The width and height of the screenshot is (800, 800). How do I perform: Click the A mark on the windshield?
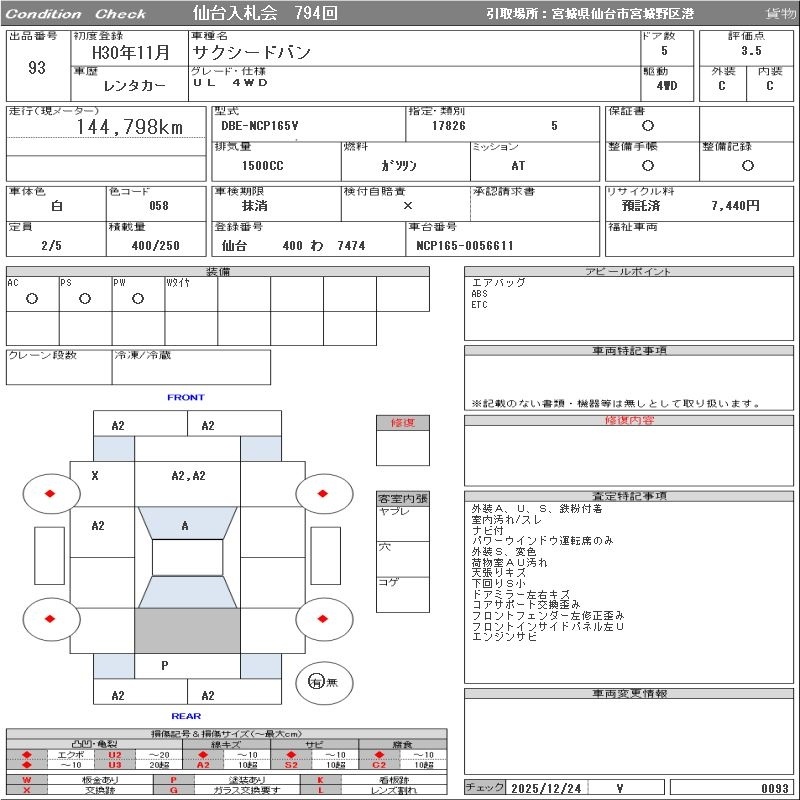tap(185, 526)
